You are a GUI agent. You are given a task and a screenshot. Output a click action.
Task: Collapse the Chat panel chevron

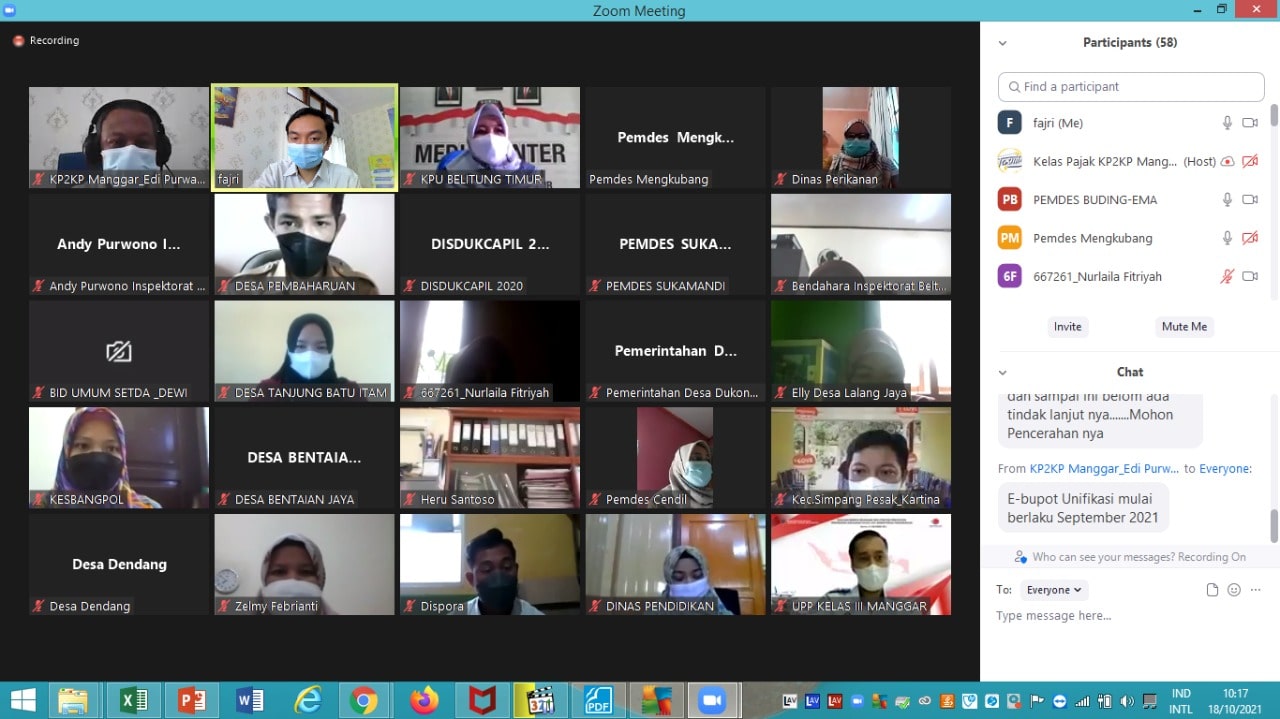1003,372
